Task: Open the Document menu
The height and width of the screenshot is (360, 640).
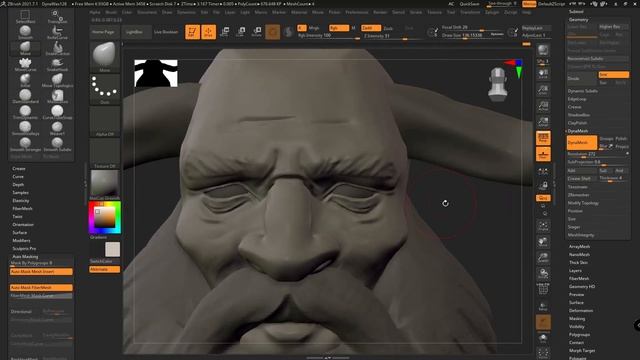Action: point(147,13)
